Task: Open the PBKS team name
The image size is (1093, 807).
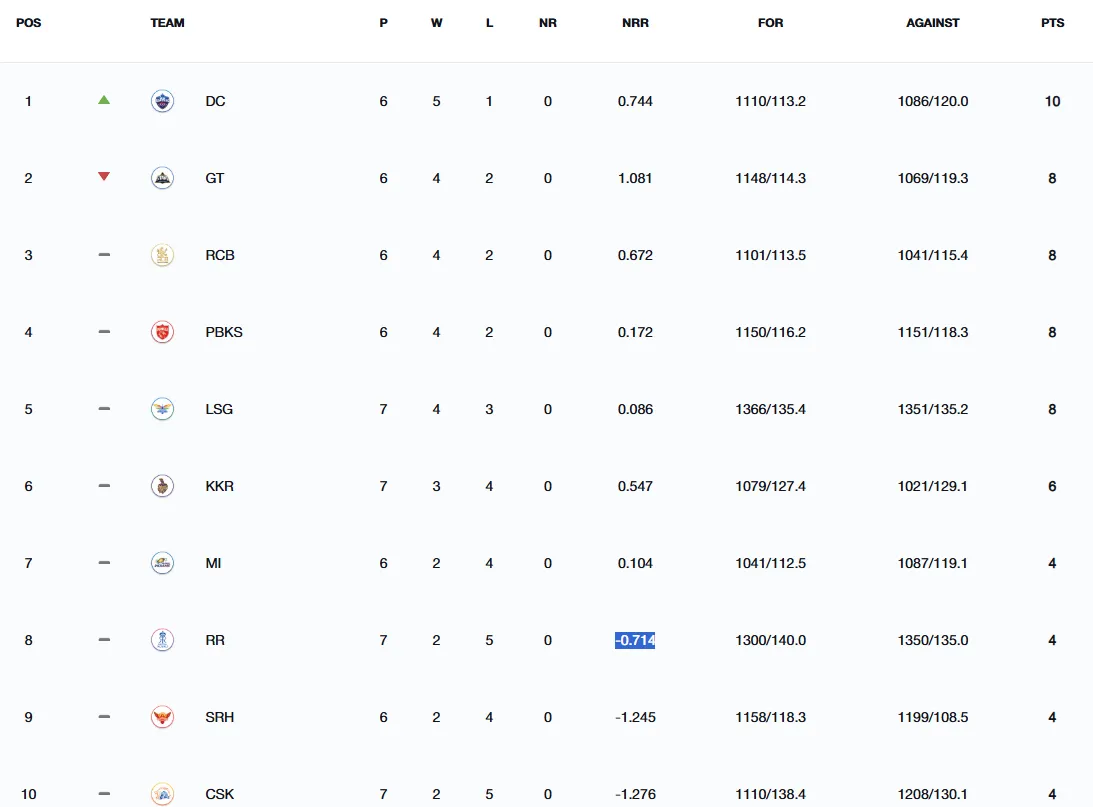Action: click(224, 332)
